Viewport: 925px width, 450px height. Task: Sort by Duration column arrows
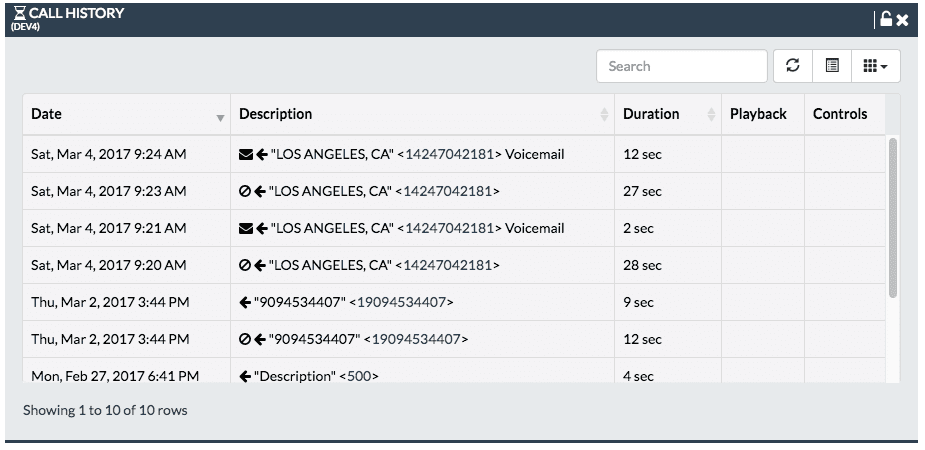(x=711, y=114)
